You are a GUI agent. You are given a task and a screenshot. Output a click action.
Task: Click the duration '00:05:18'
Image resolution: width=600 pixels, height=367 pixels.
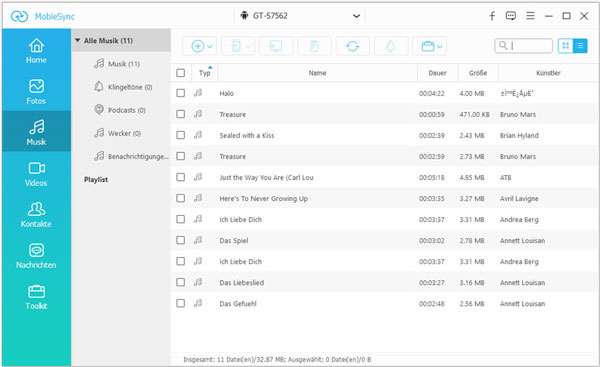tap(432, 178)
